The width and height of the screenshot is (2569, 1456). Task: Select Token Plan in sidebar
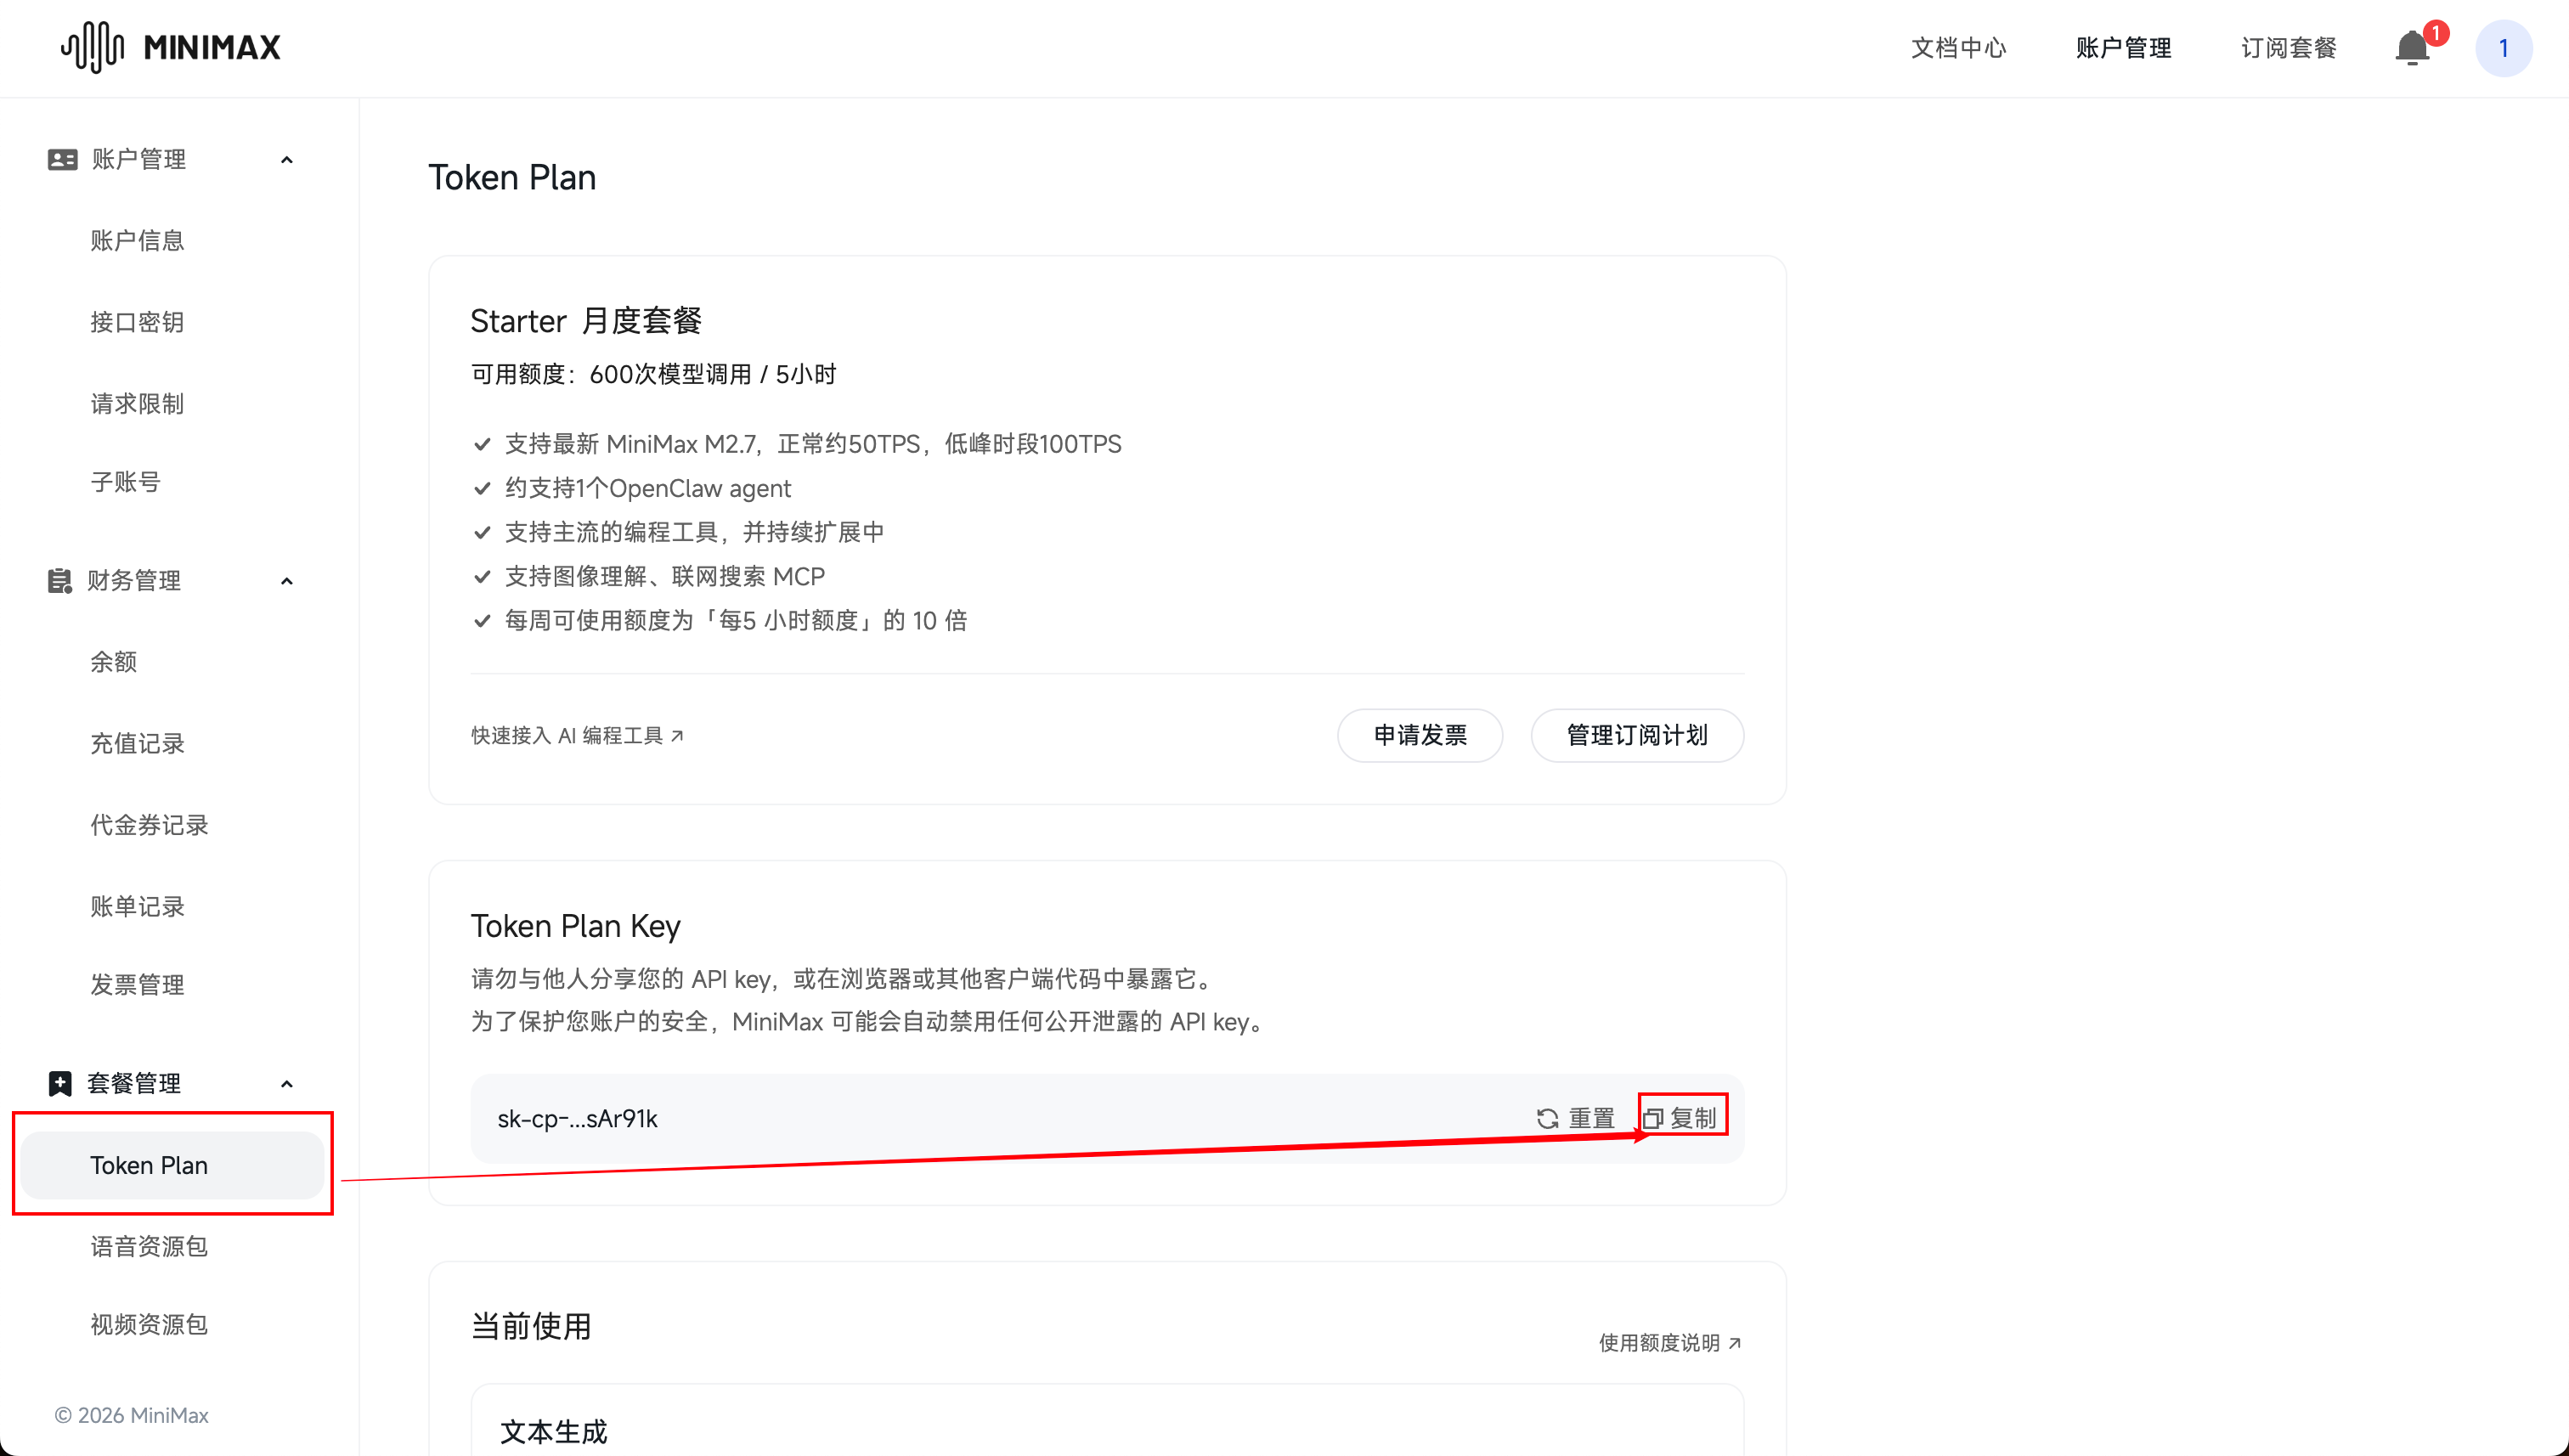[x=172, y=1165]
